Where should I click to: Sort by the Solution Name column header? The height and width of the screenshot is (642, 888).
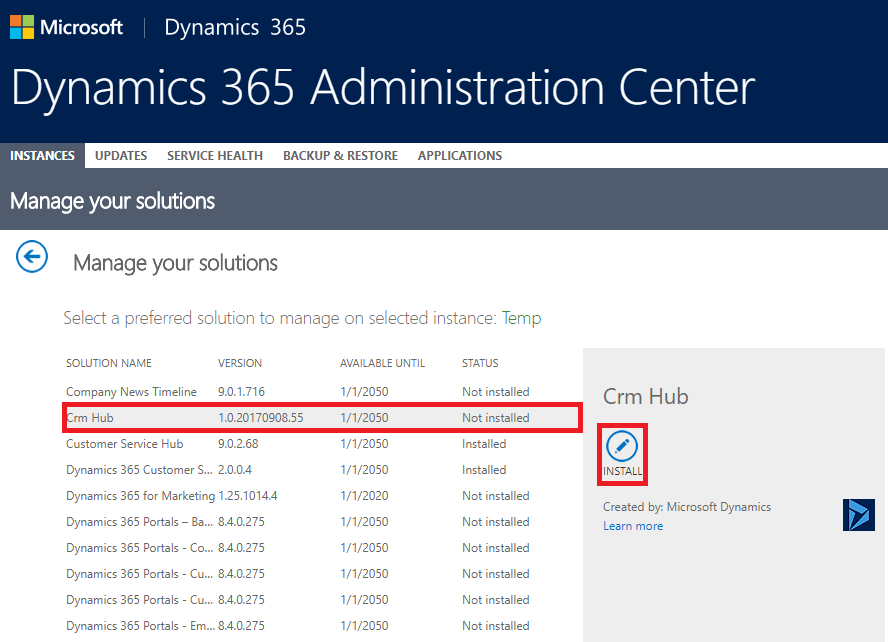point(109,363)
